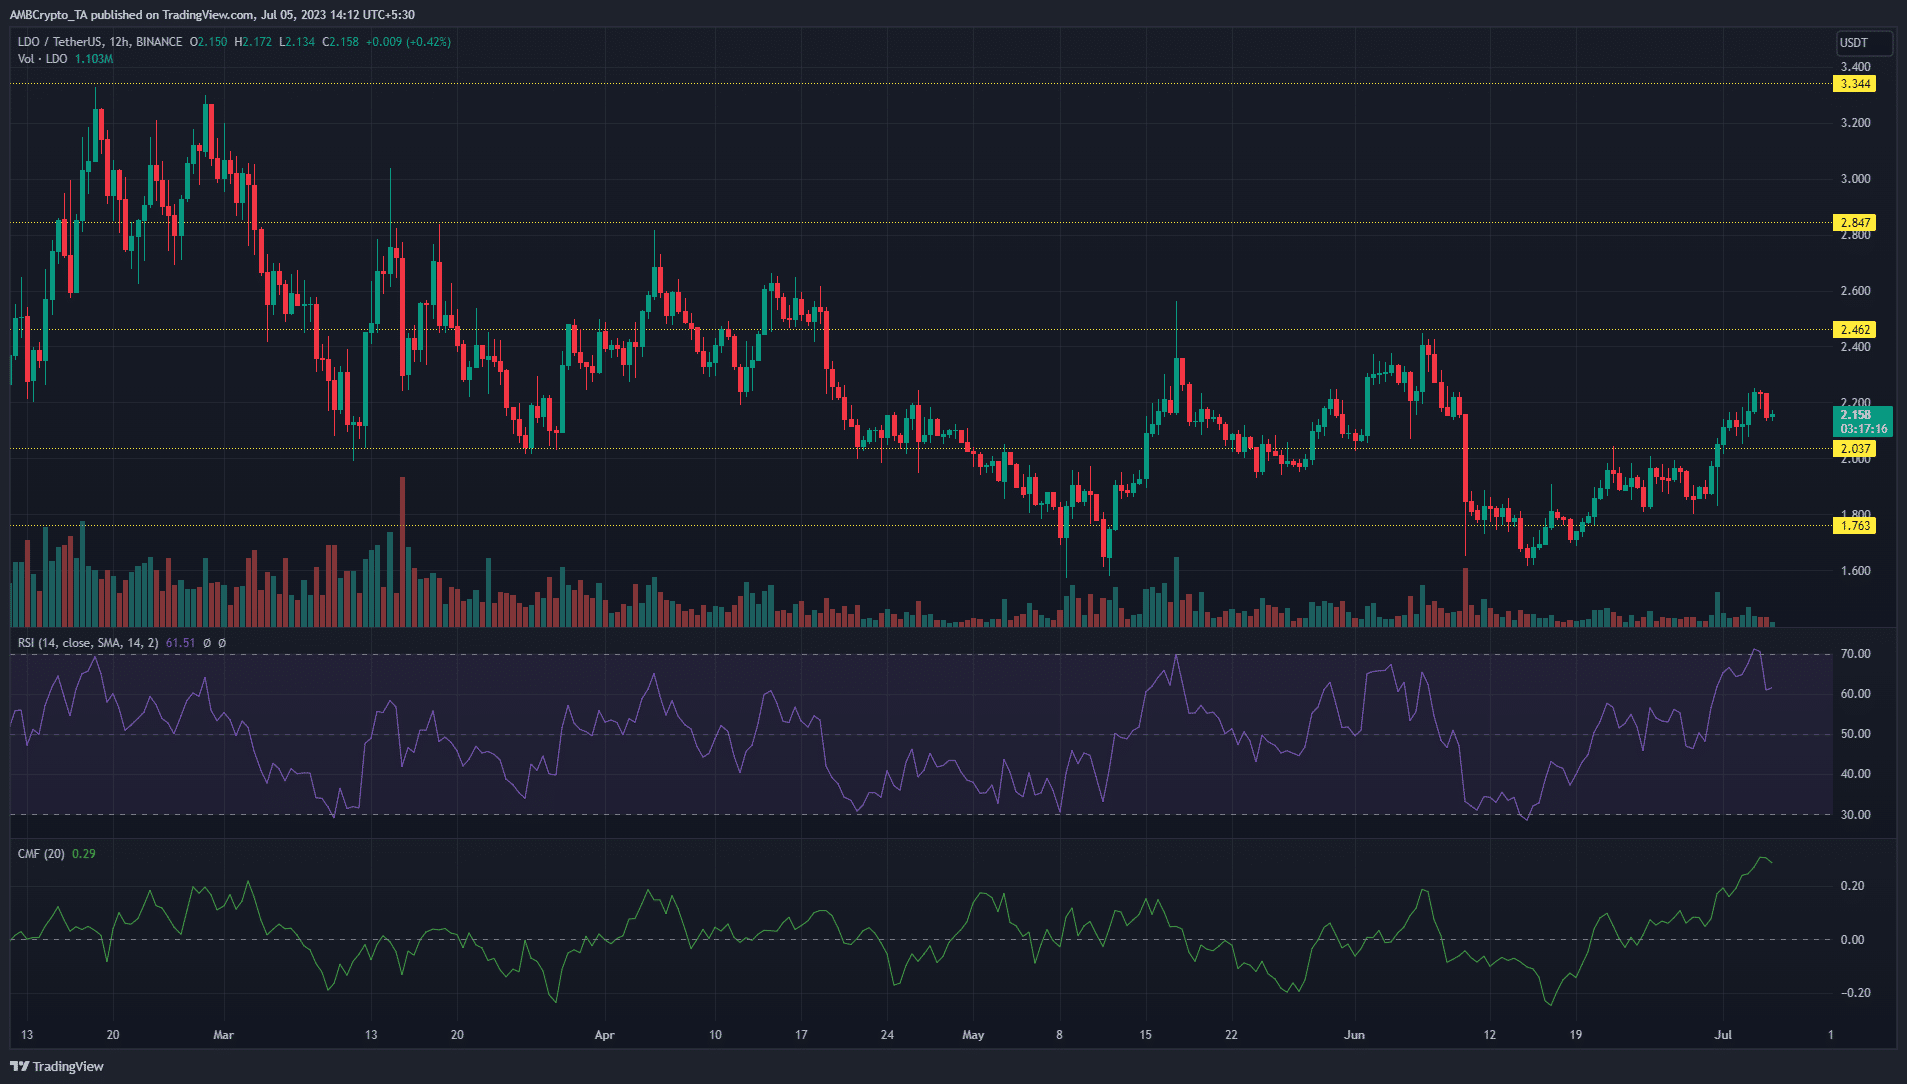
Task: Expand the RSI (14, close, SMA, 14, 2) legend
Action: pyautogui.click(x=88, y=643)
